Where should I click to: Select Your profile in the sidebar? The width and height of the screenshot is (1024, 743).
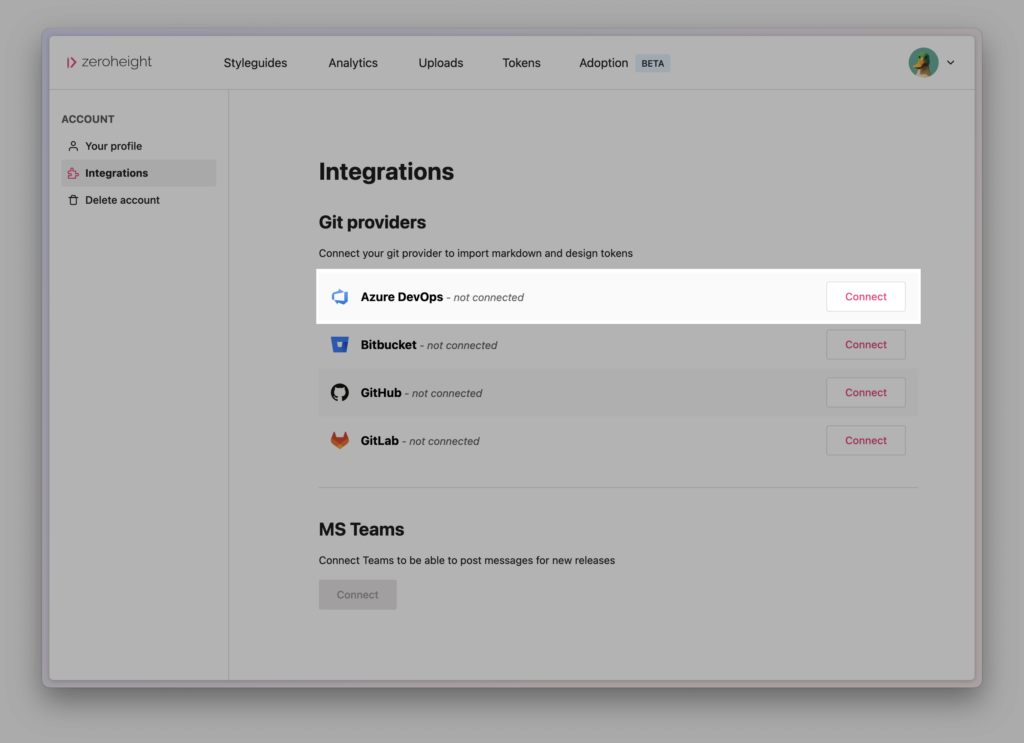138,146
